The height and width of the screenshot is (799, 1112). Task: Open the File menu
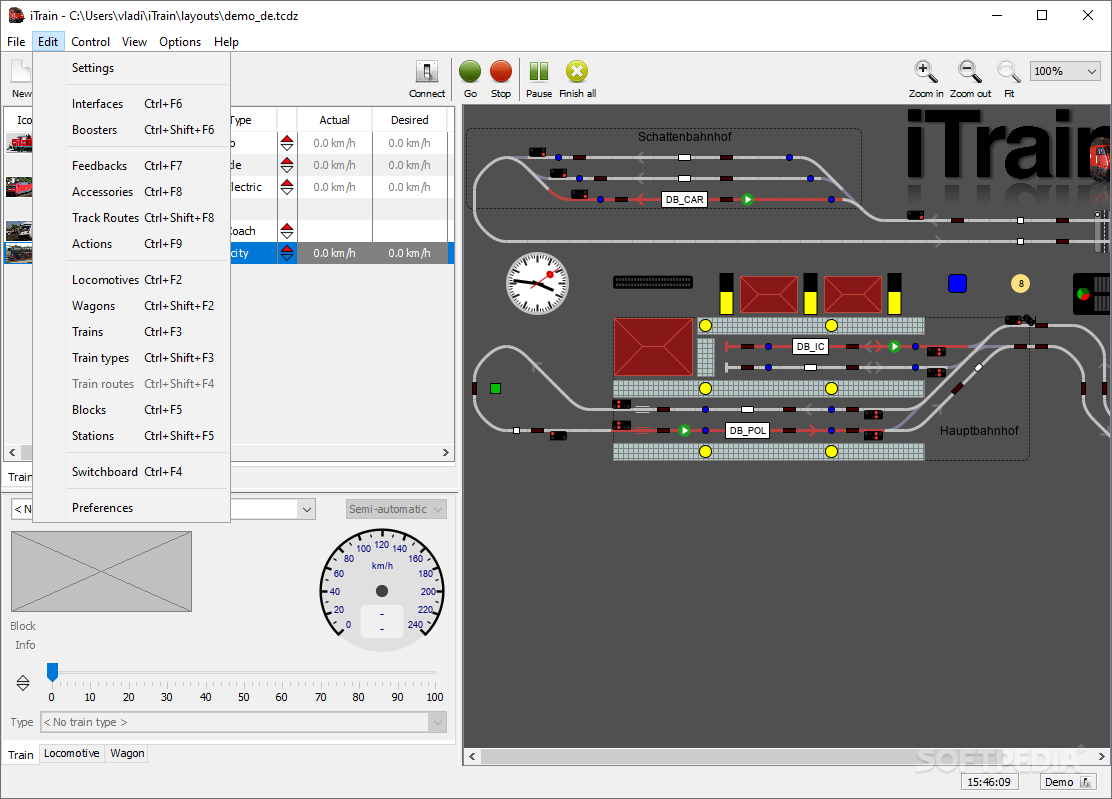16,42
